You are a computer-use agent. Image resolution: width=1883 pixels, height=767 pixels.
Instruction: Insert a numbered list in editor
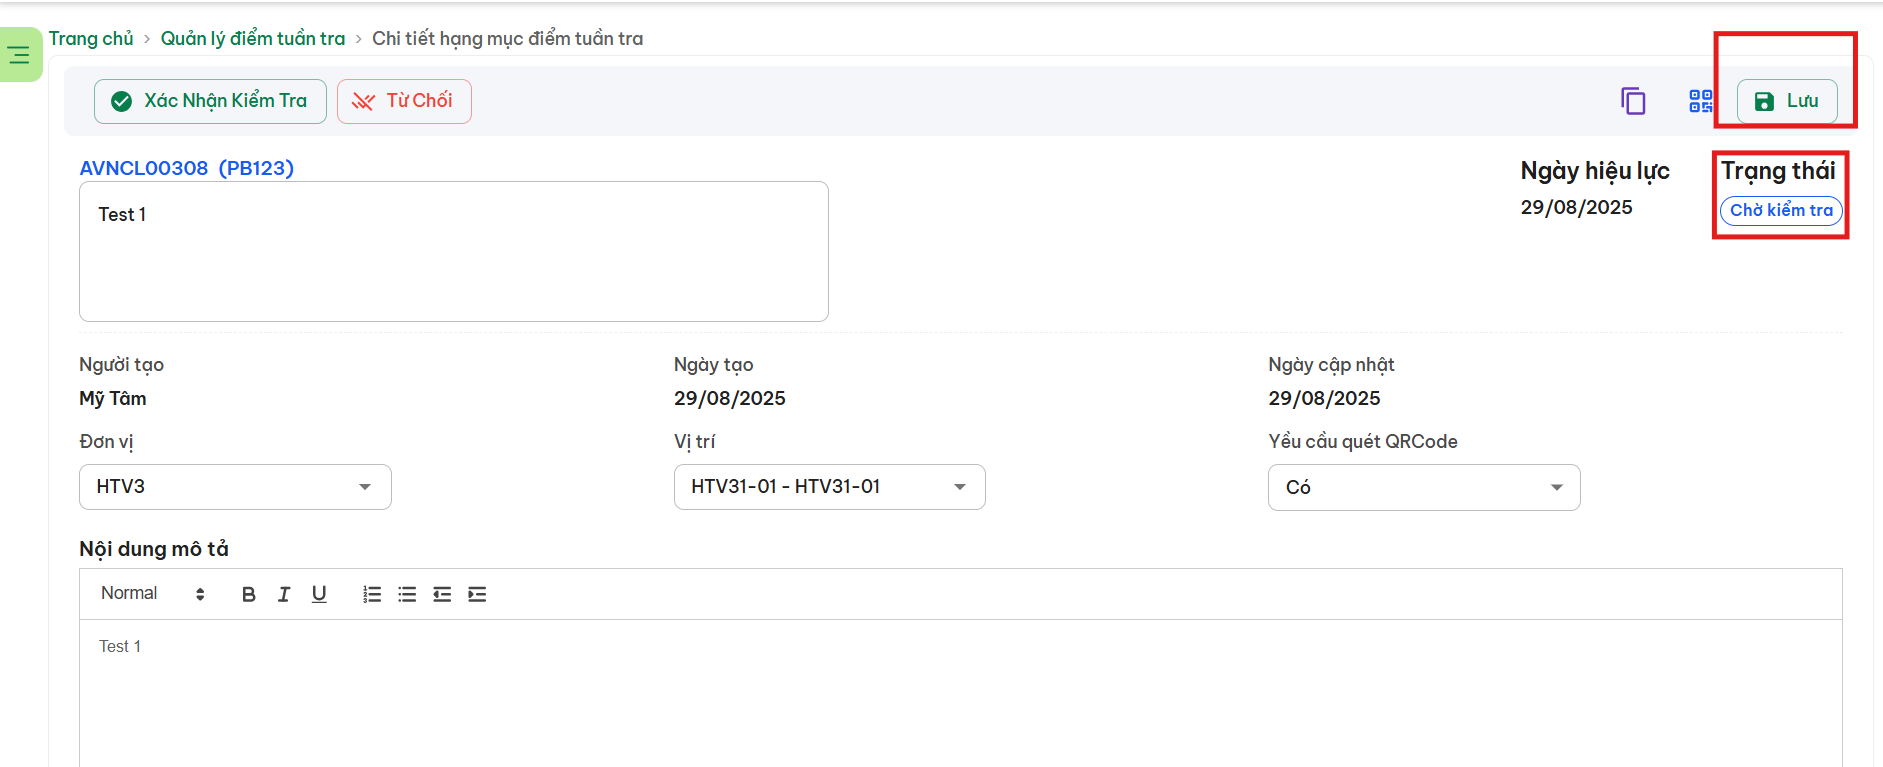[x=372, y=594]
